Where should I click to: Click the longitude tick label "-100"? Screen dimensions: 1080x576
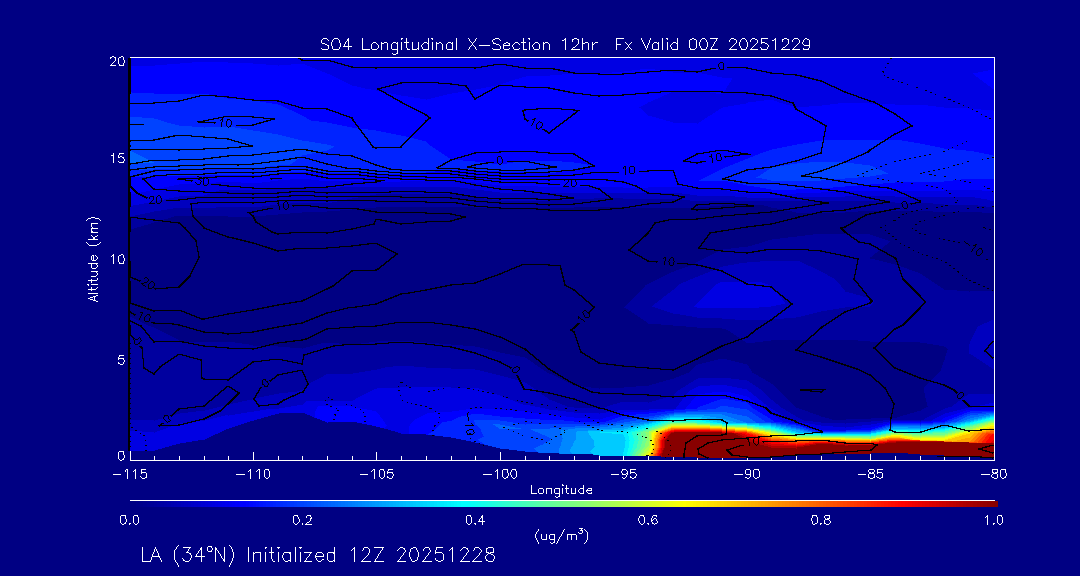(500, 474)
